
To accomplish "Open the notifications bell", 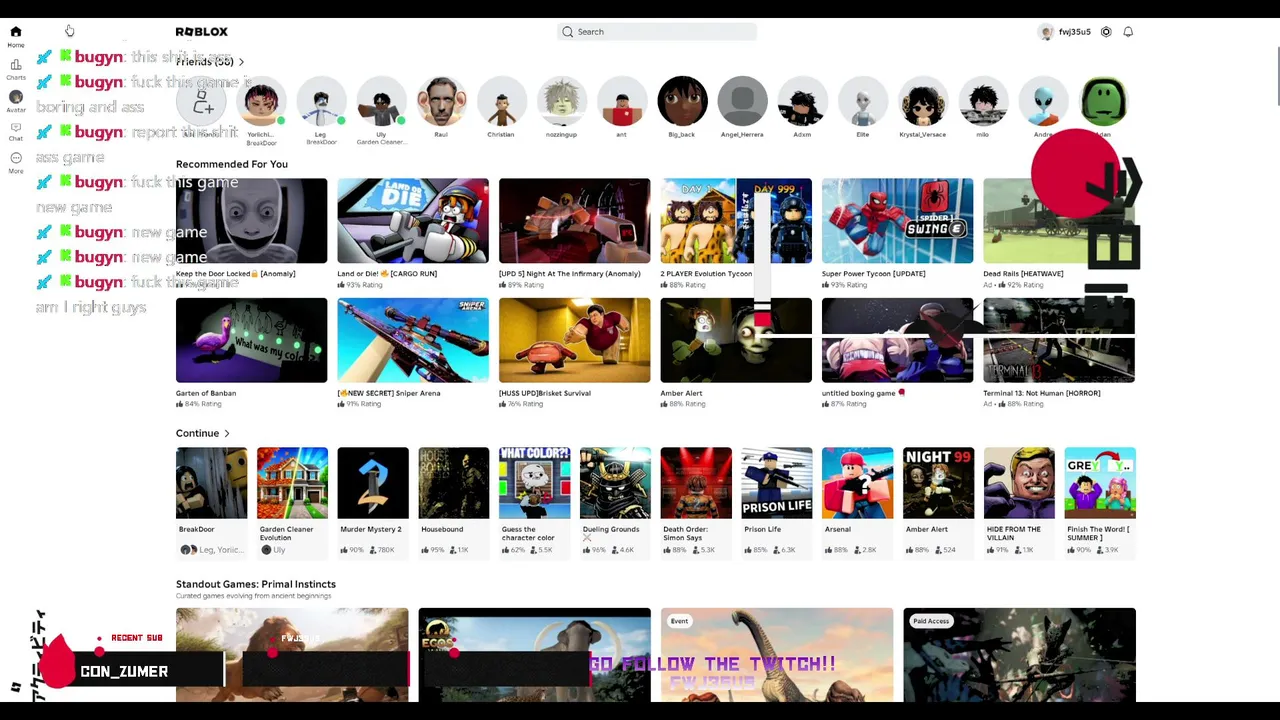I will [x=1128, y=32].
